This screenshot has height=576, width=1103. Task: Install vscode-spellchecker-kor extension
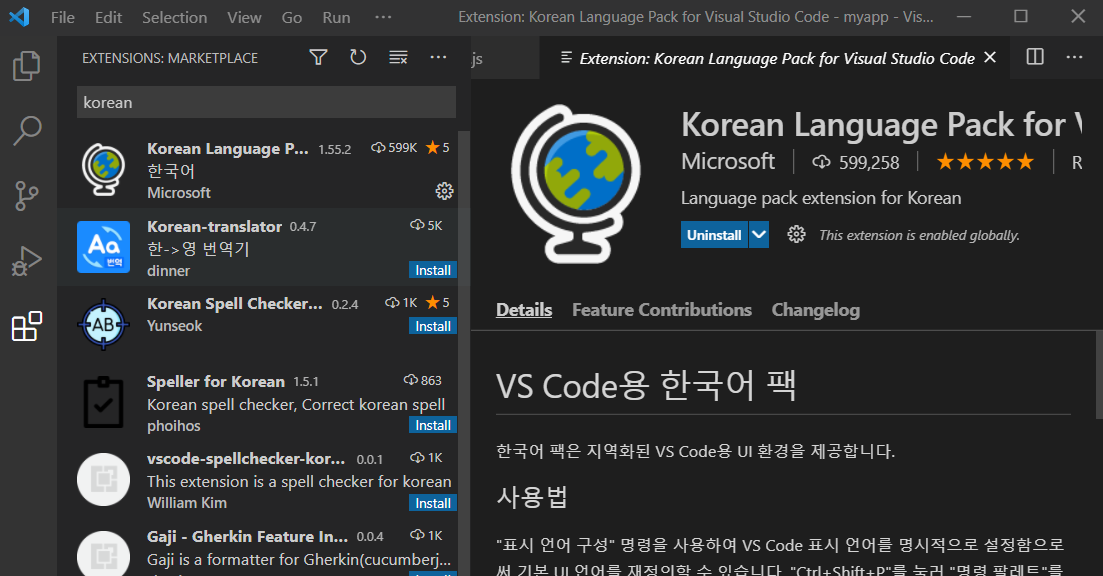pos(433,503)
